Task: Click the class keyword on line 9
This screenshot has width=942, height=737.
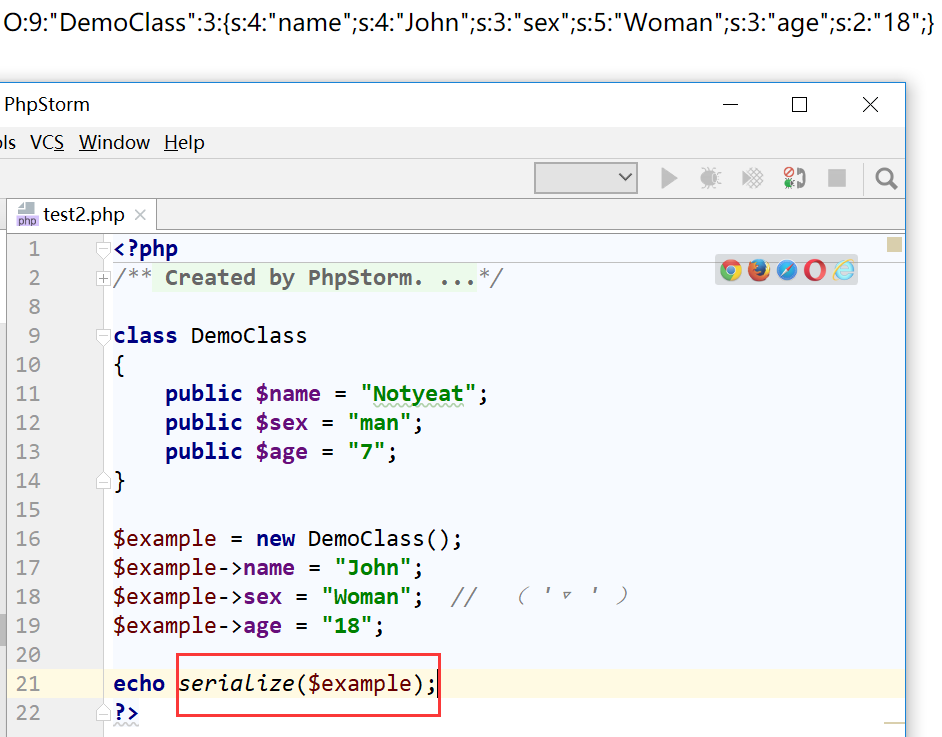Action: 145,335
